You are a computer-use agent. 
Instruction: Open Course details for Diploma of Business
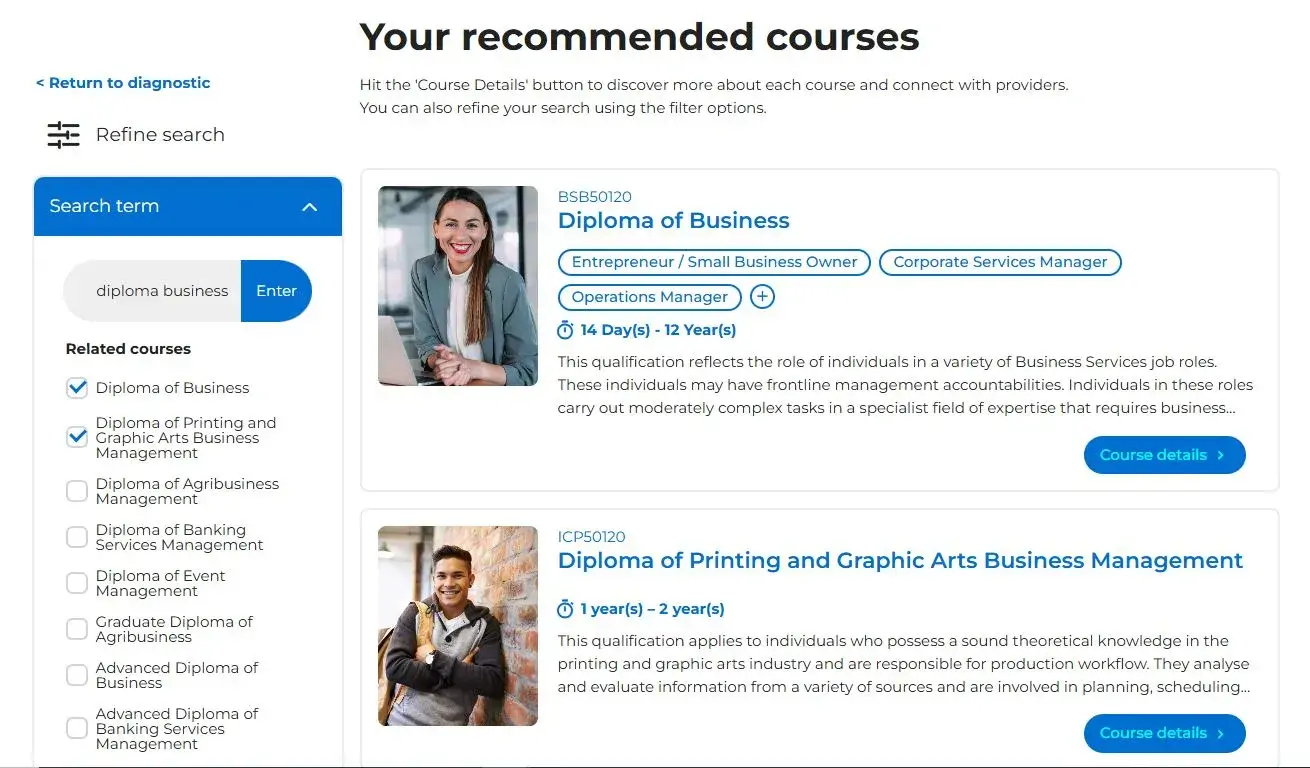pos(1164,454)
